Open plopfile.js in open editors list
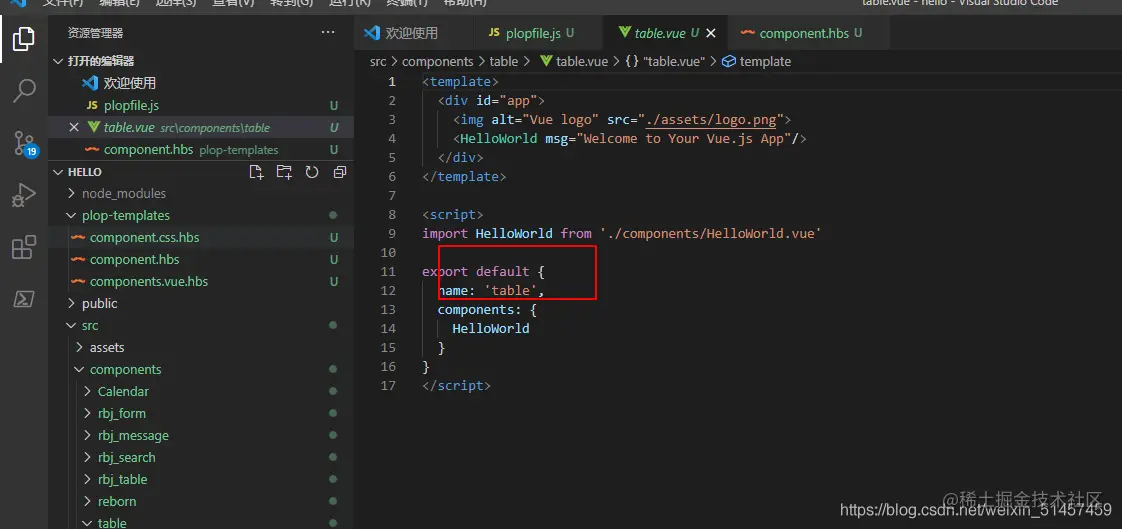Screen dimensions: 1122x529 point(131,105)
